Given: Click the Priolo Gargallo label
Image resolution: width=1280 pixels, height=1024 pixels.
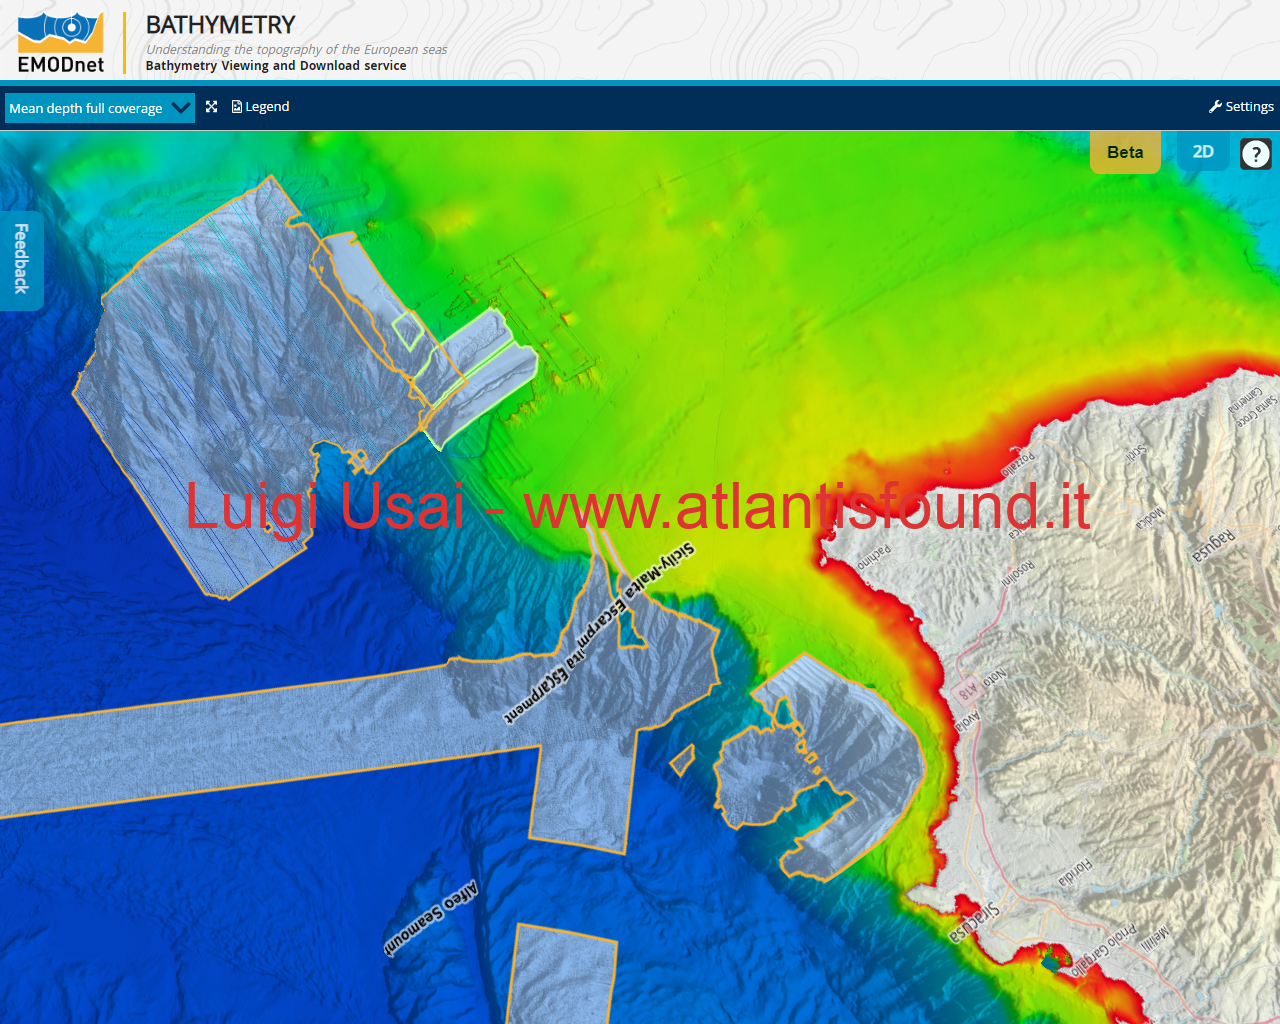Looking at the screenshot, I should point(1104,949).
